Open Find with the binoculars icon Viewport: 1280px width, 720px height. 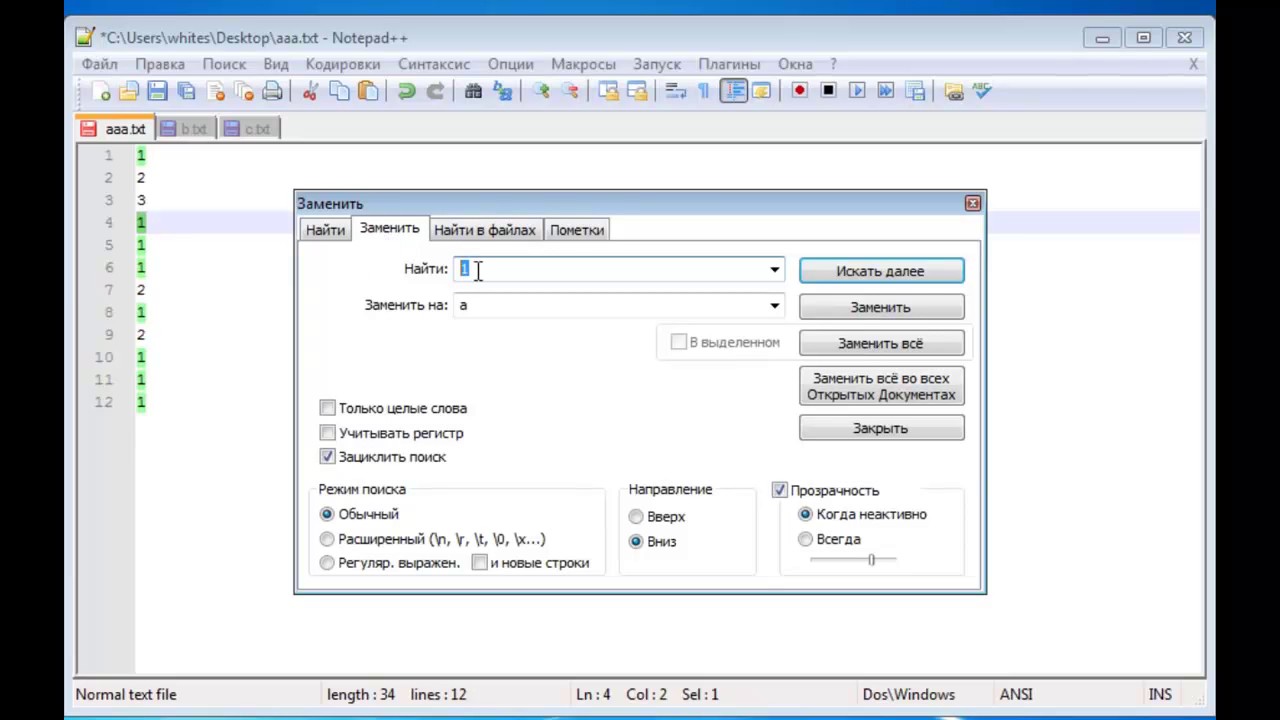click(473, 91)
